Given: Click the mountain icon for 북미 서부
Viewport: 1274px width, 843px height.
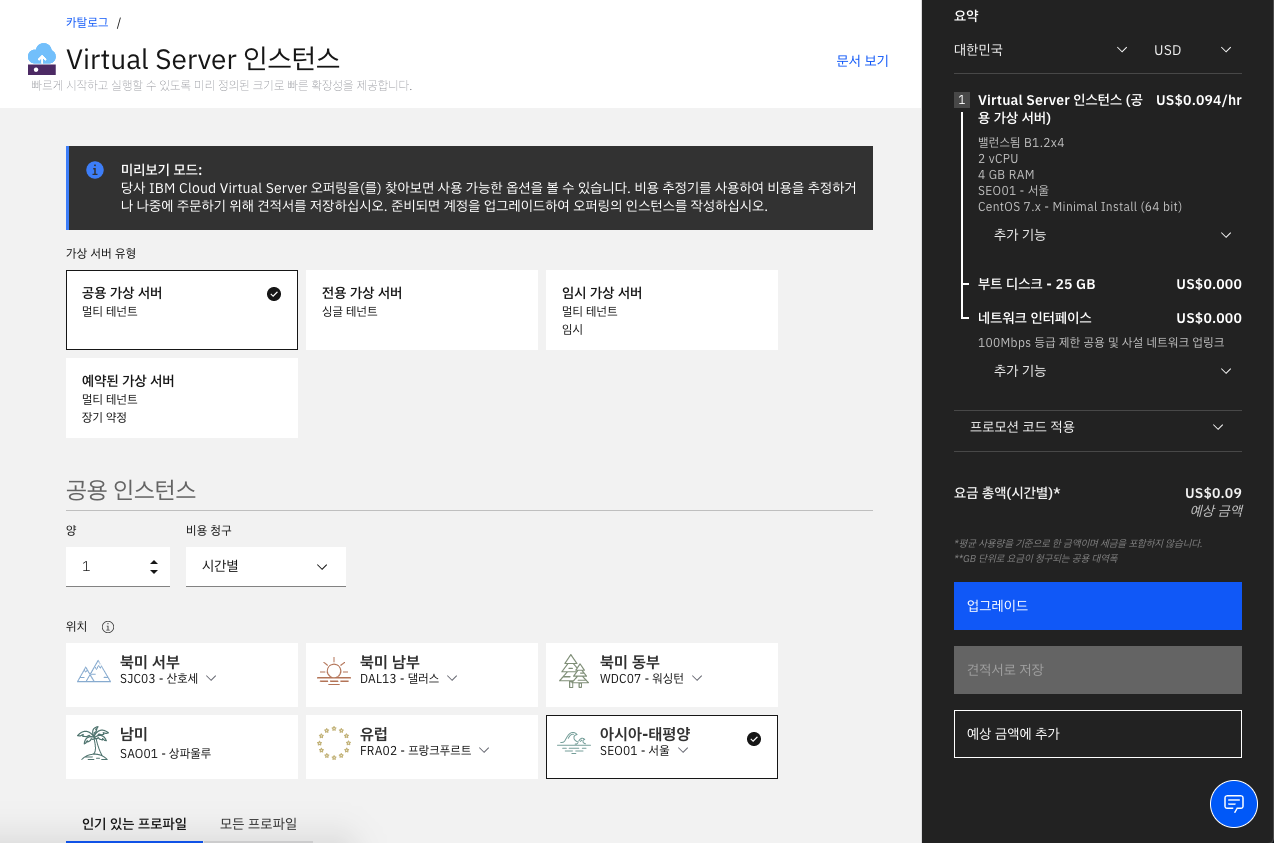Looking at the screenshot, I should (x=94, y=671).
